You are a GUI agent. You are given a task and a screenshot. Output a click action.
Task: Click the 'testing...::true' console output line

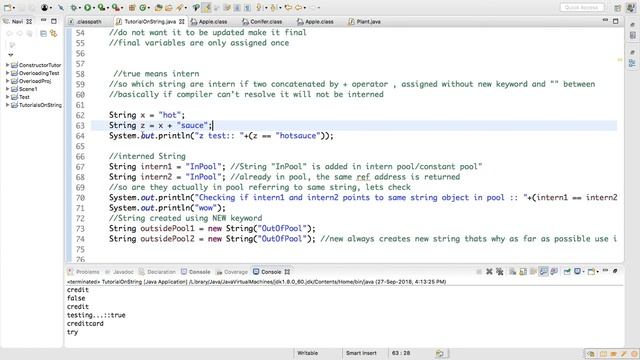(96, 315)
